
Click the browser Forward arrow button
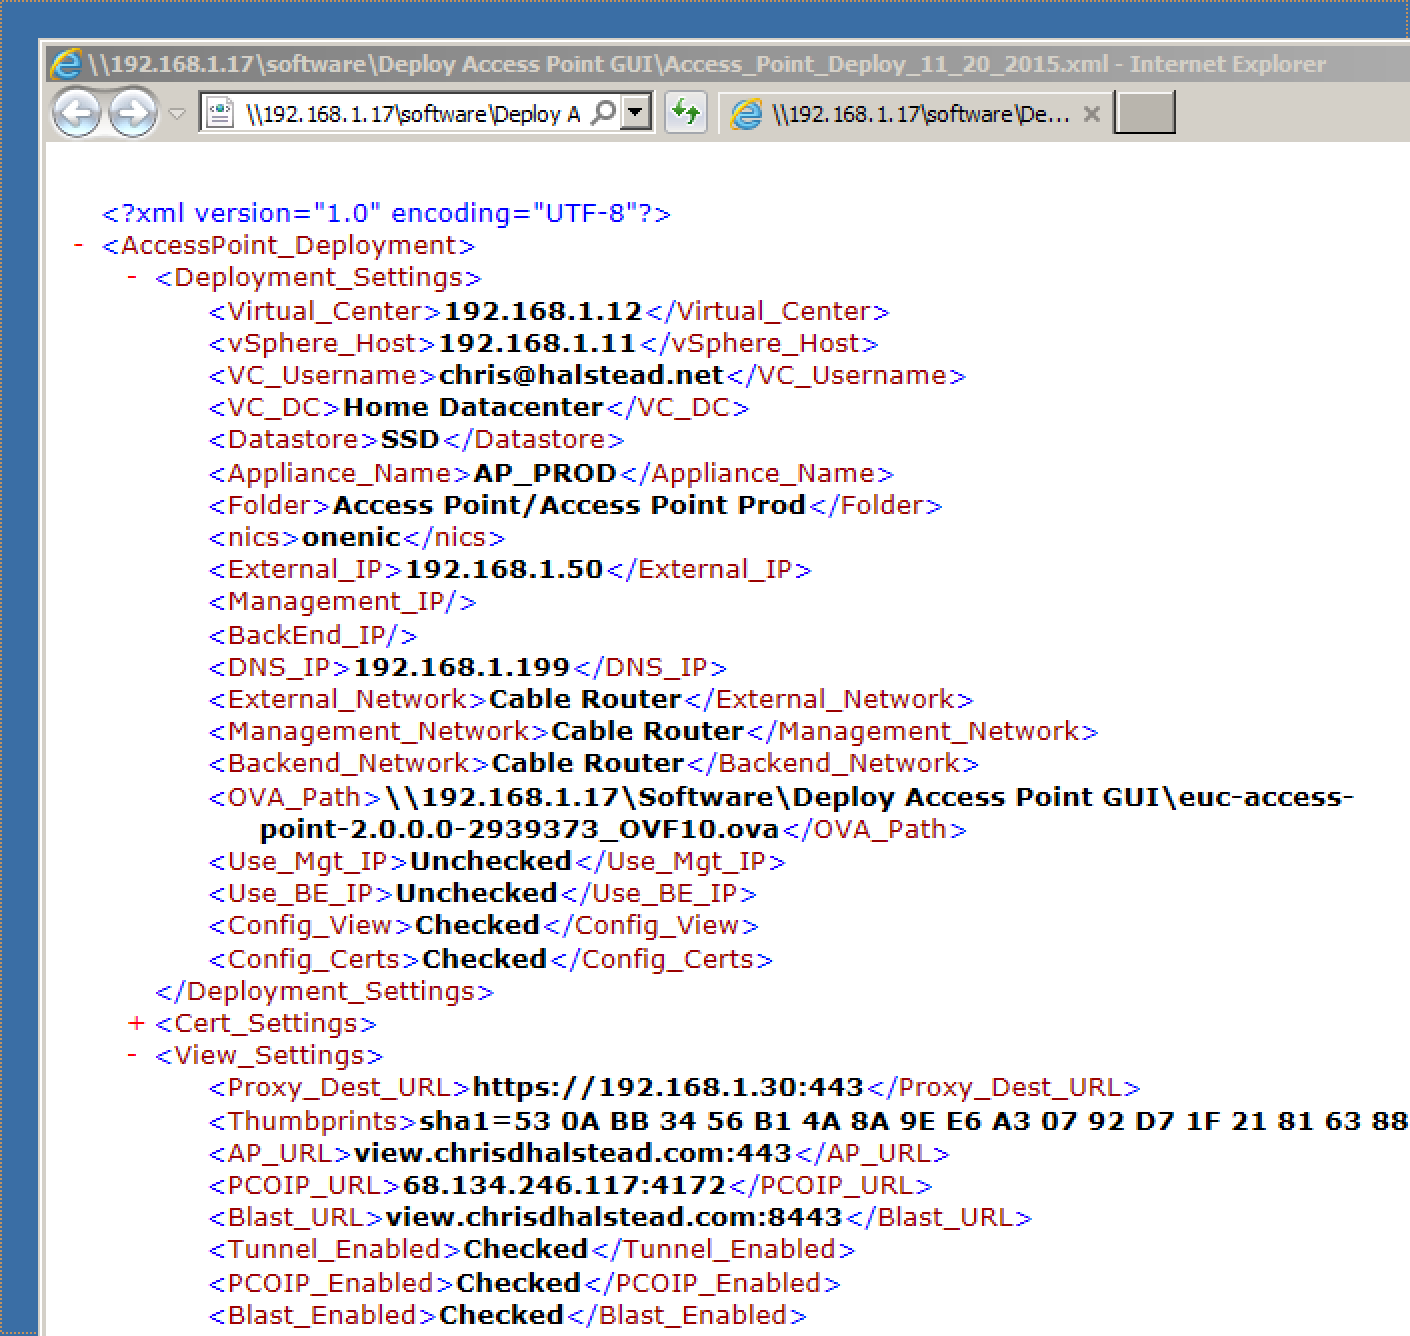132,113
